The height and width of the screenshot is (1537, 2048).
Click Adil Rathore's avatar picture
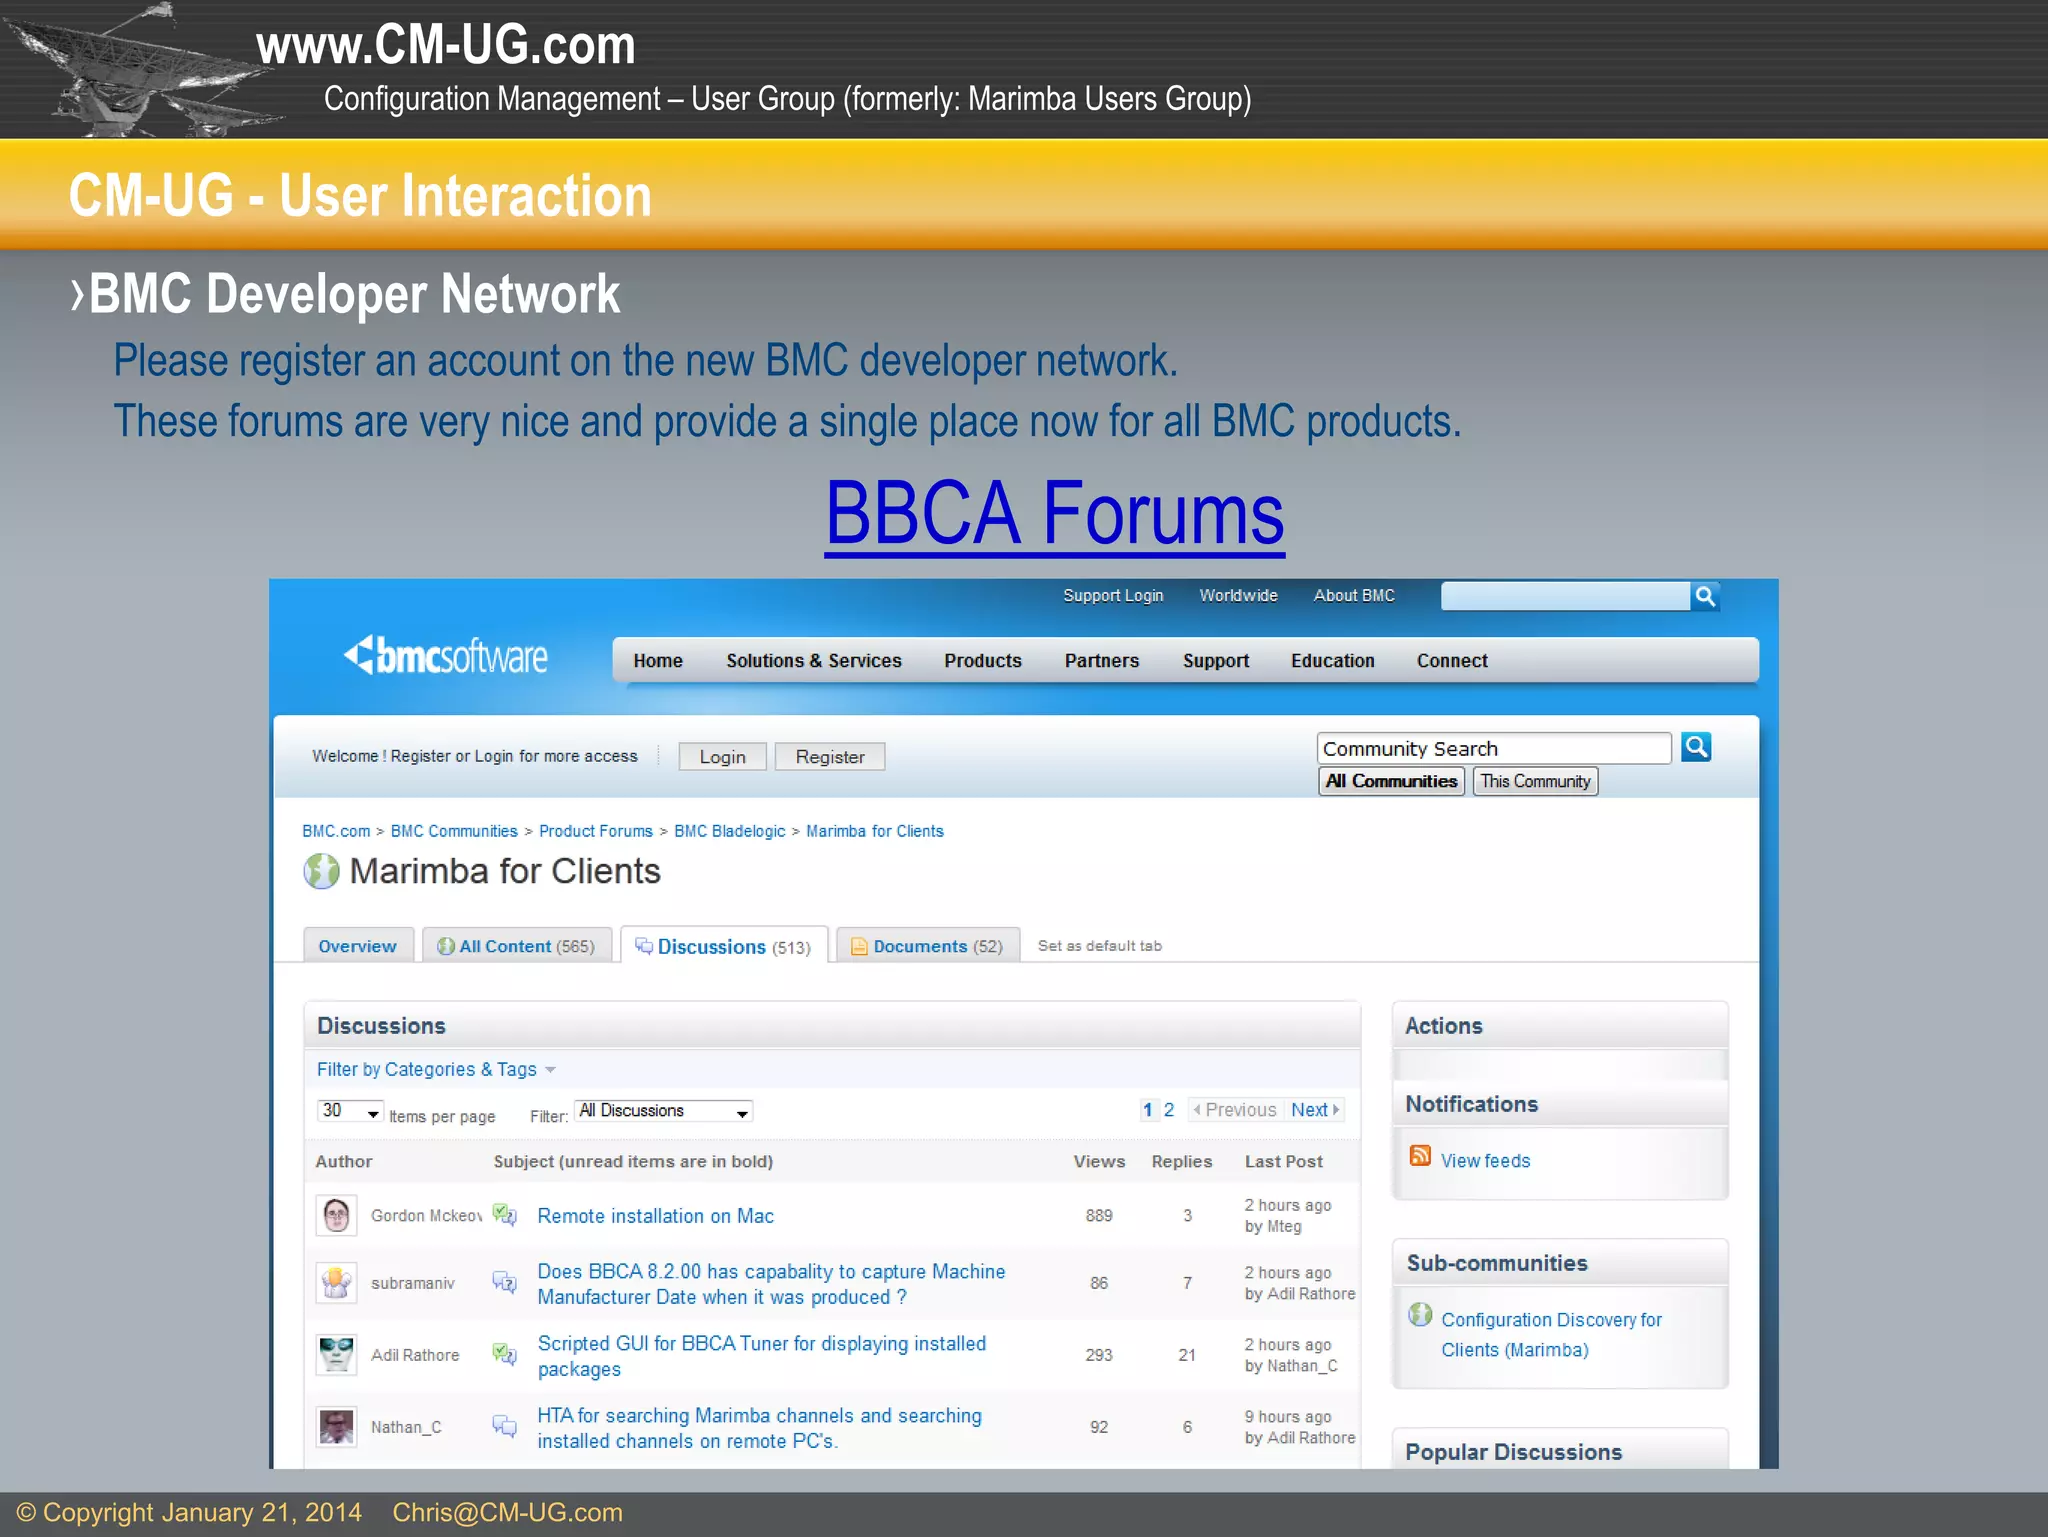pyautogui.click(x=336, y=1355)
